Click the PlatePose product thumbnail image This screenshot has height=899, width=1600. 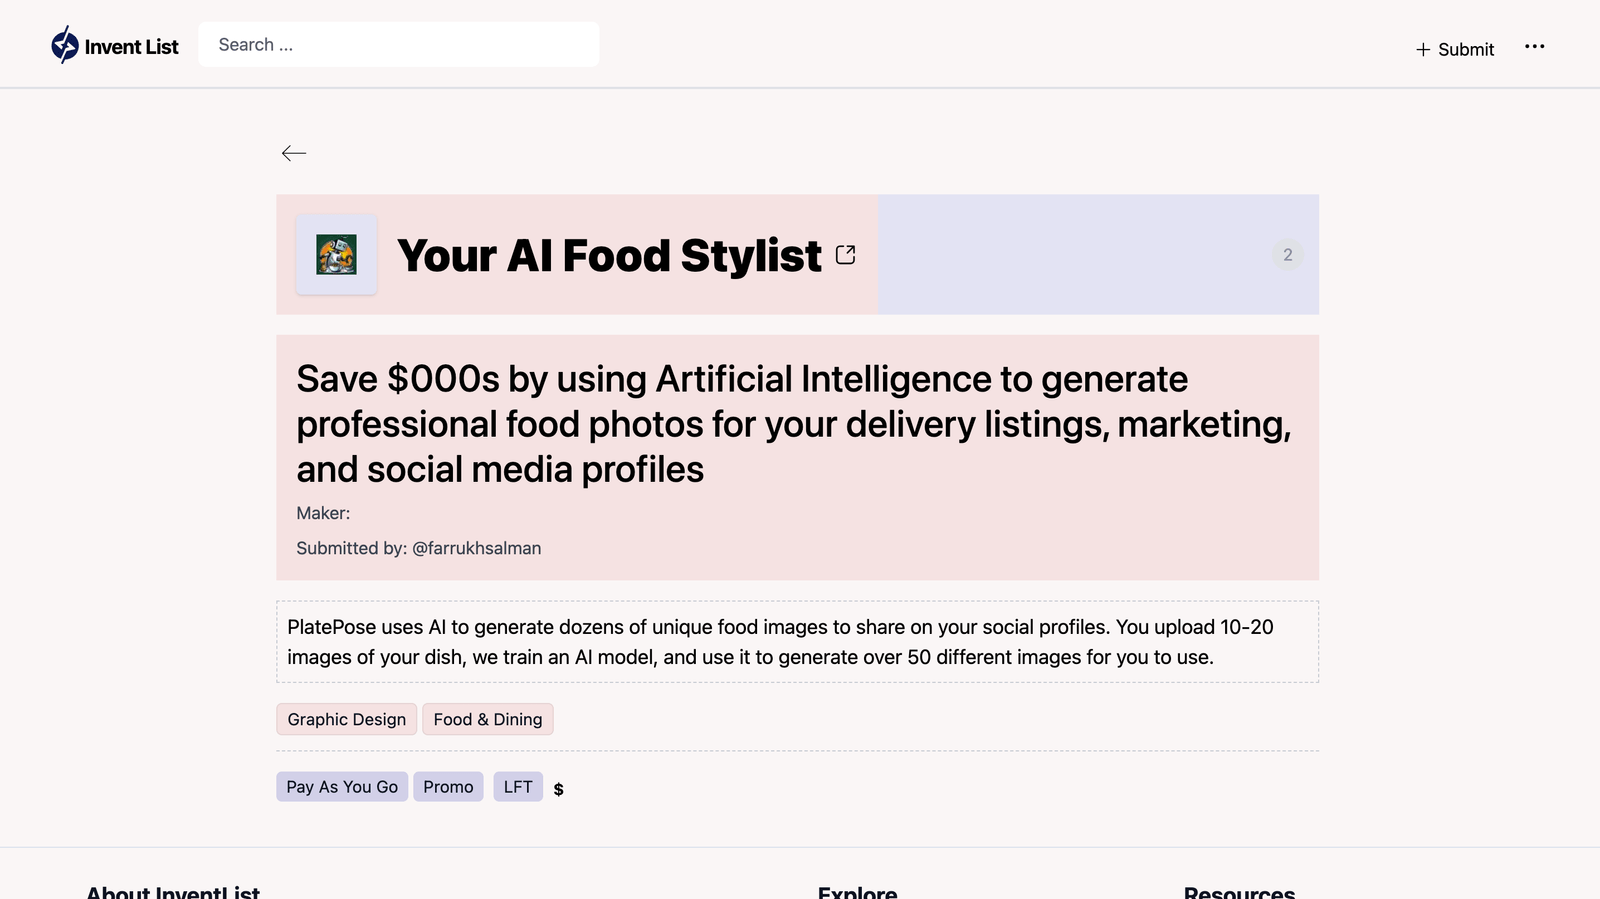[336, 255]
